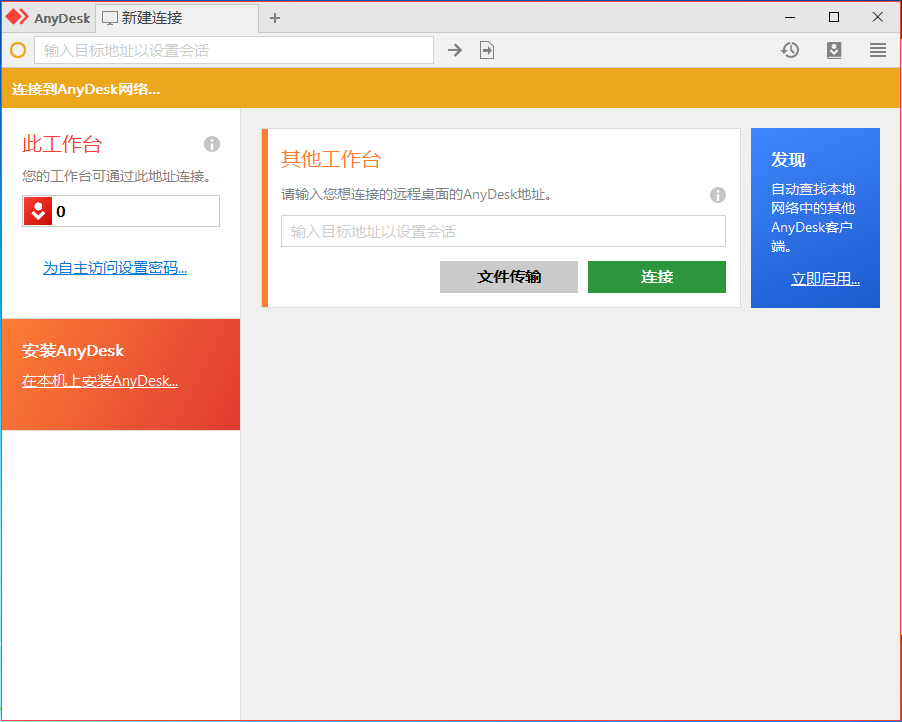Click 在本机上安装AnyDesk link
Image resolution: width=902 pixels, height=722 pixels.
[99, 380]
